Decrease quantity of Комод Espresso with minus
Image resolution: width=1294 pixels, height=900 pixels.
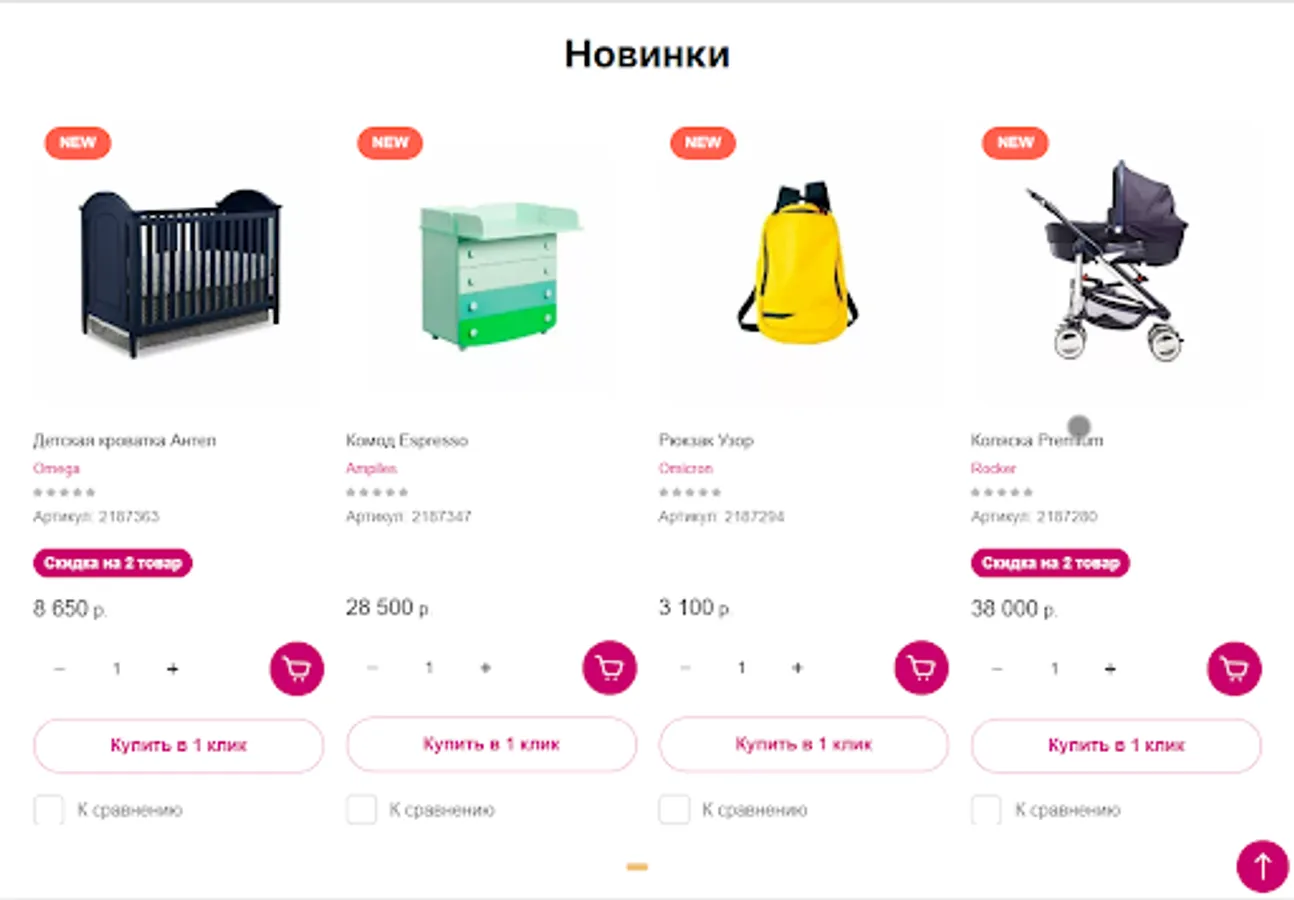(373, 669)
